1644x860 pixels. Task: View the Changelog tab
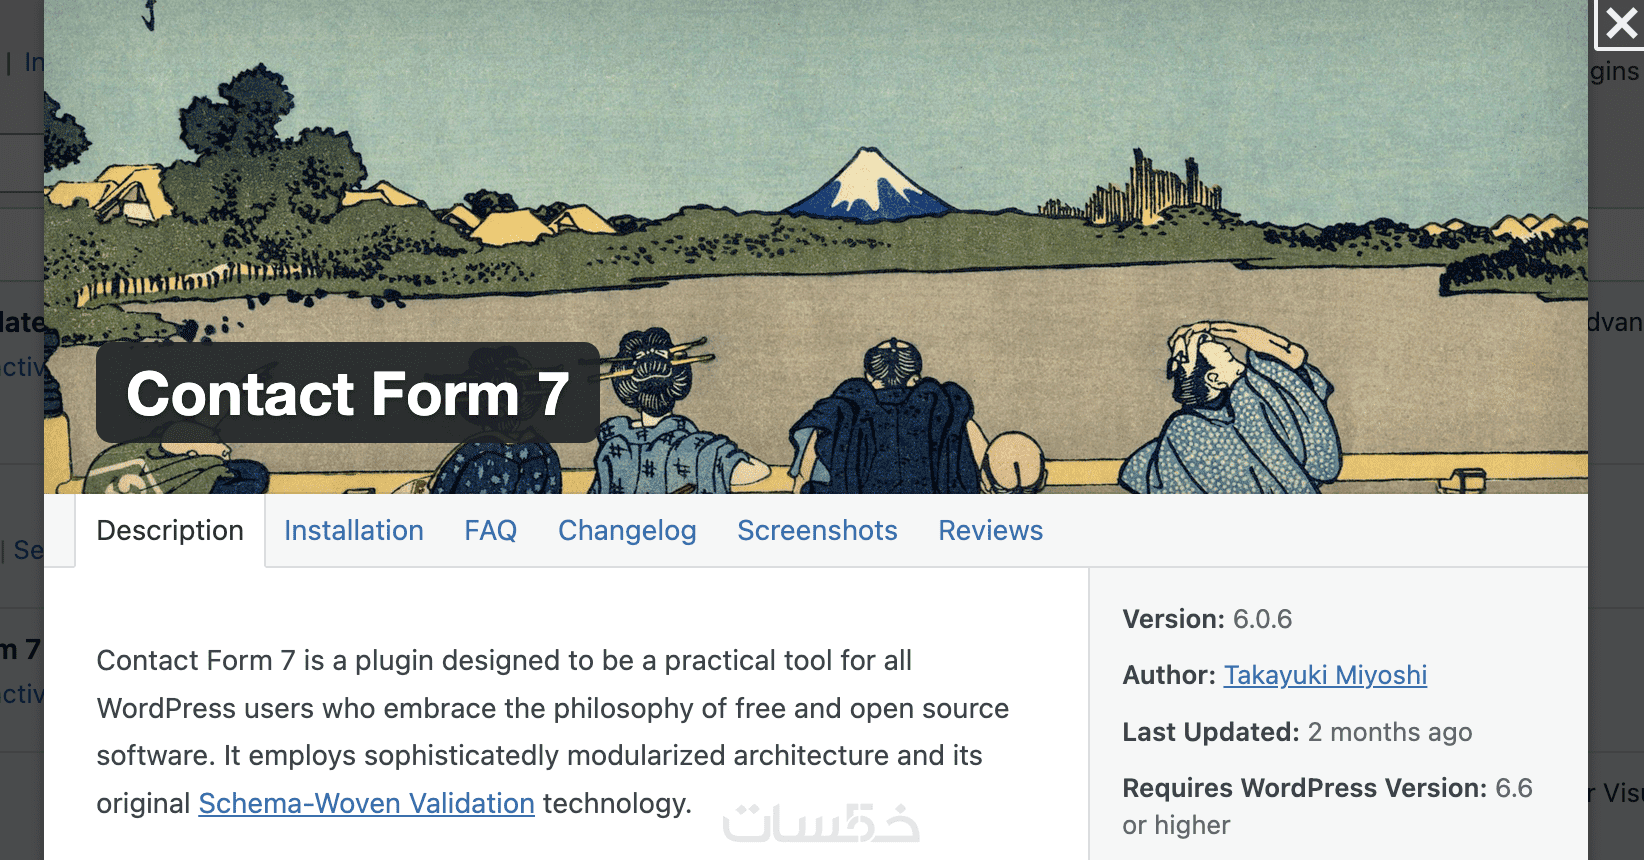[627, 530]
